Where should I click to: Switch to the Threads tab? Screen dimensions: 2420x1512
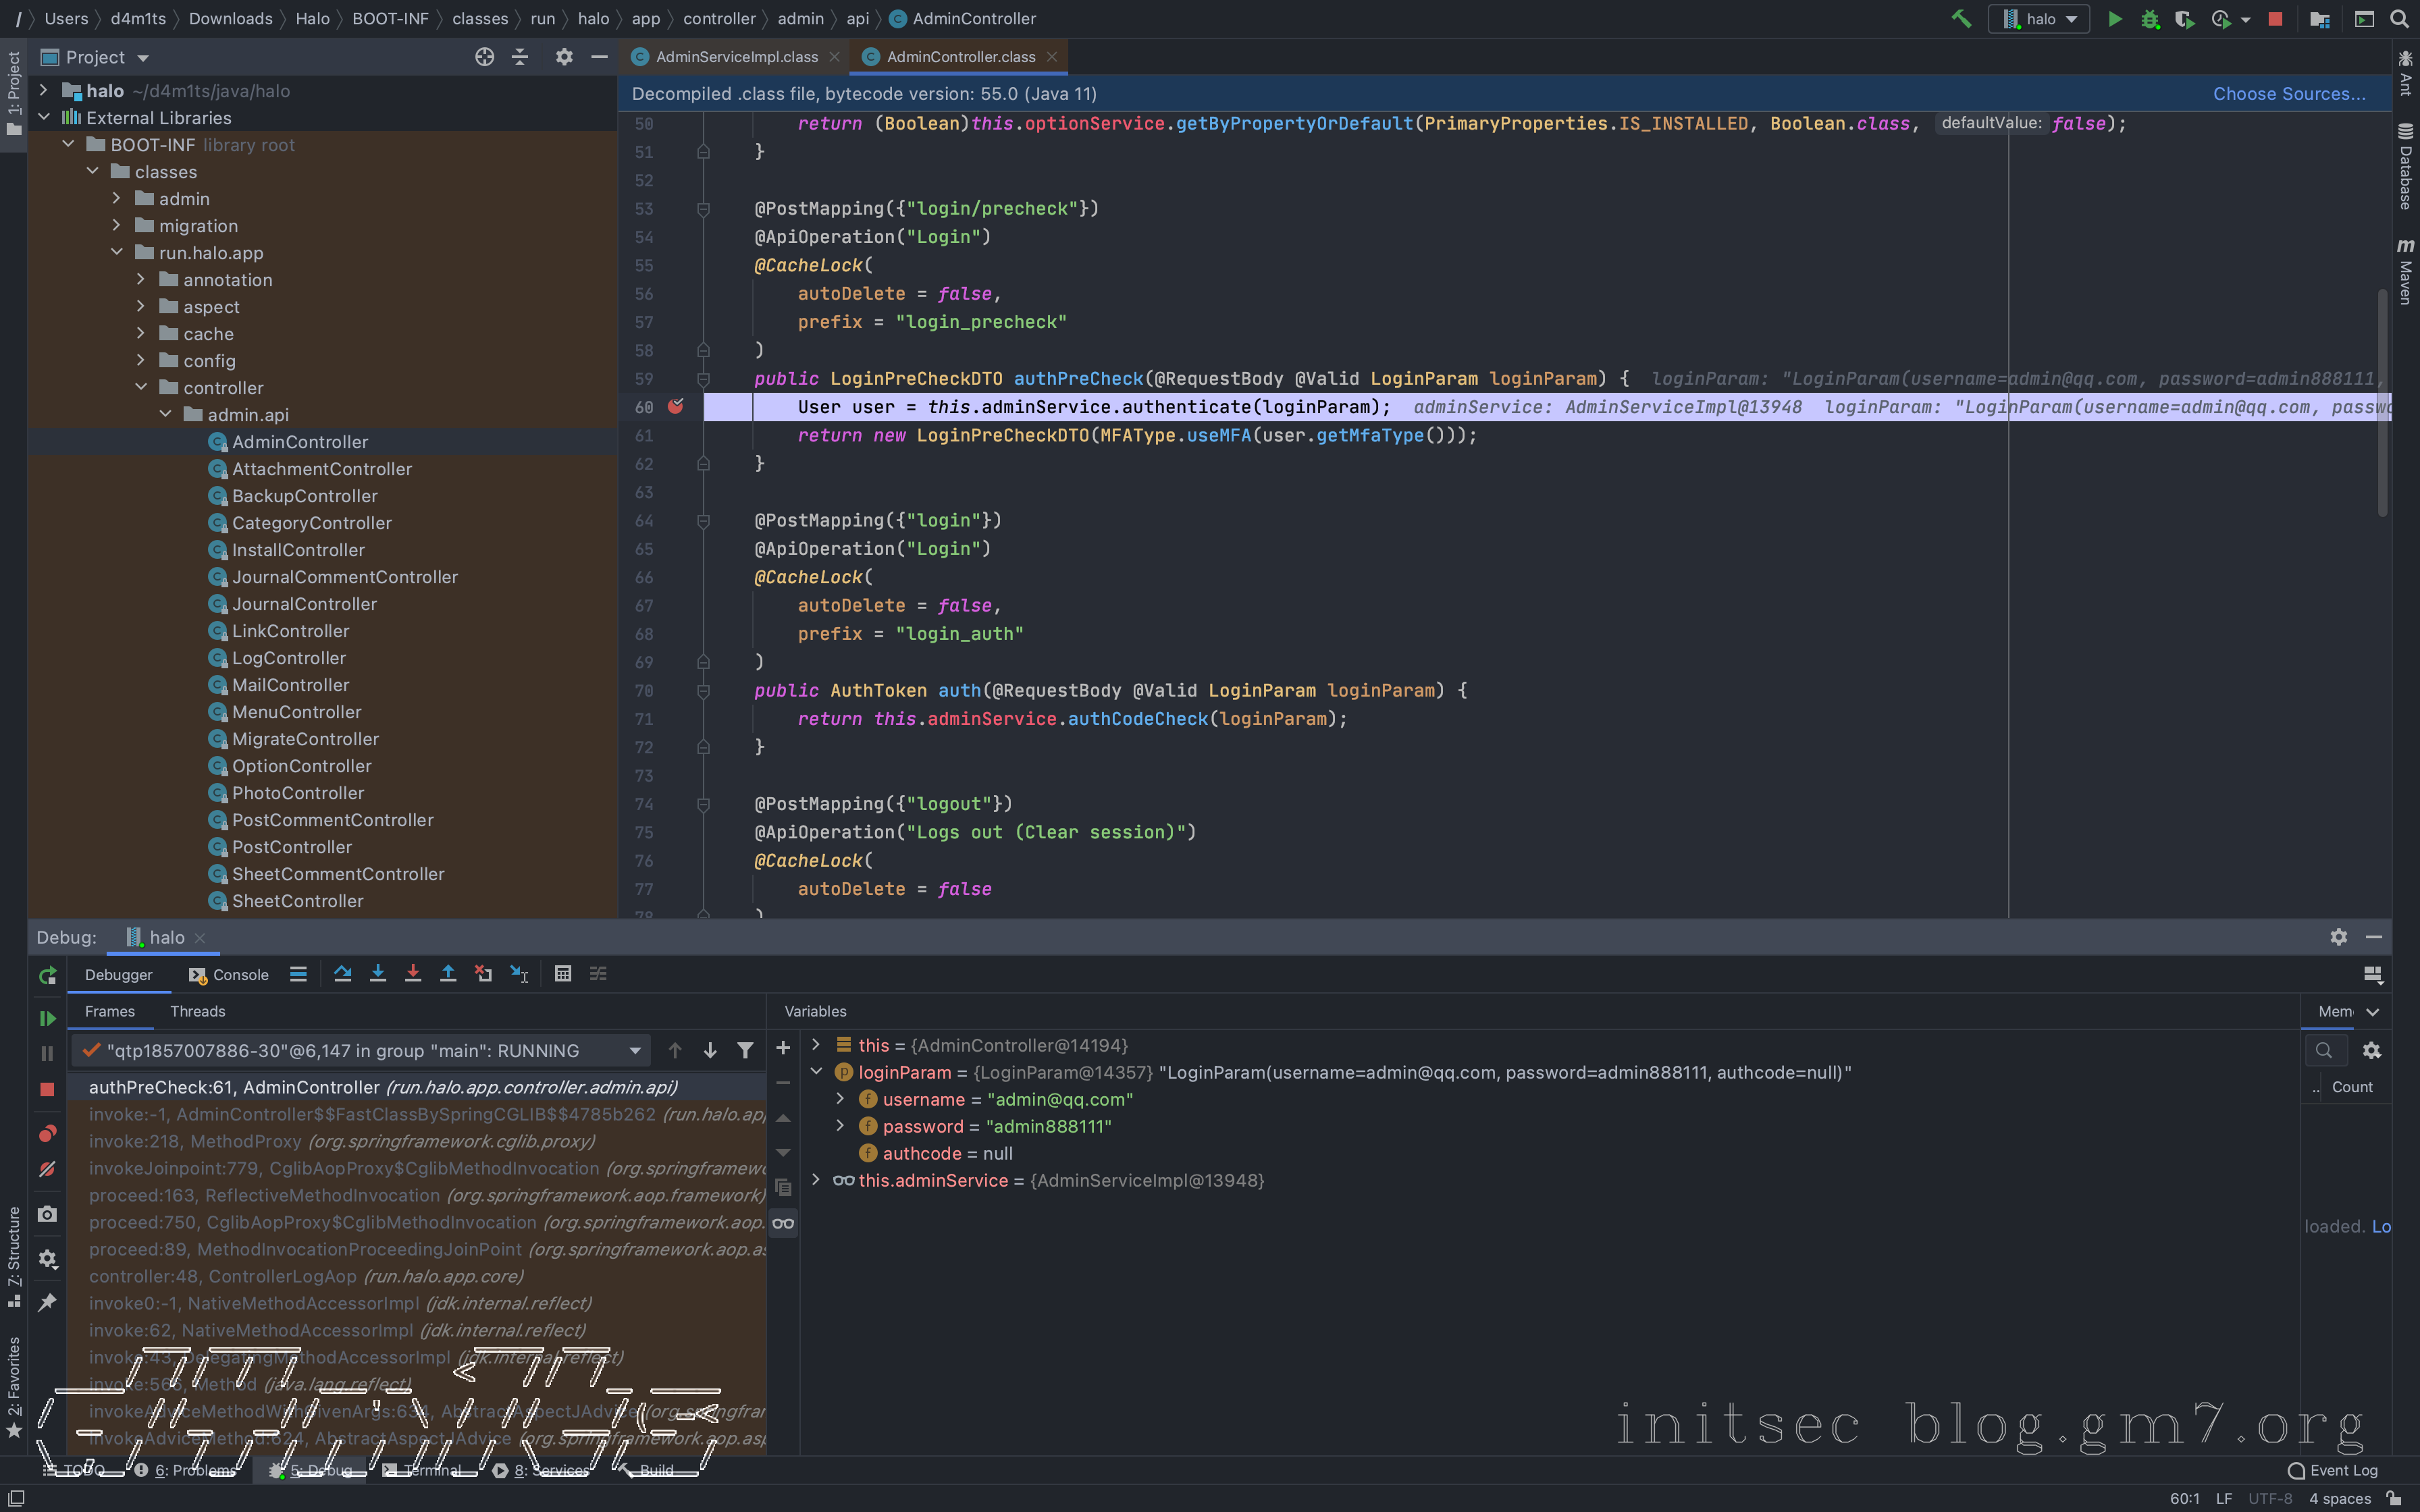(197, 1011)
